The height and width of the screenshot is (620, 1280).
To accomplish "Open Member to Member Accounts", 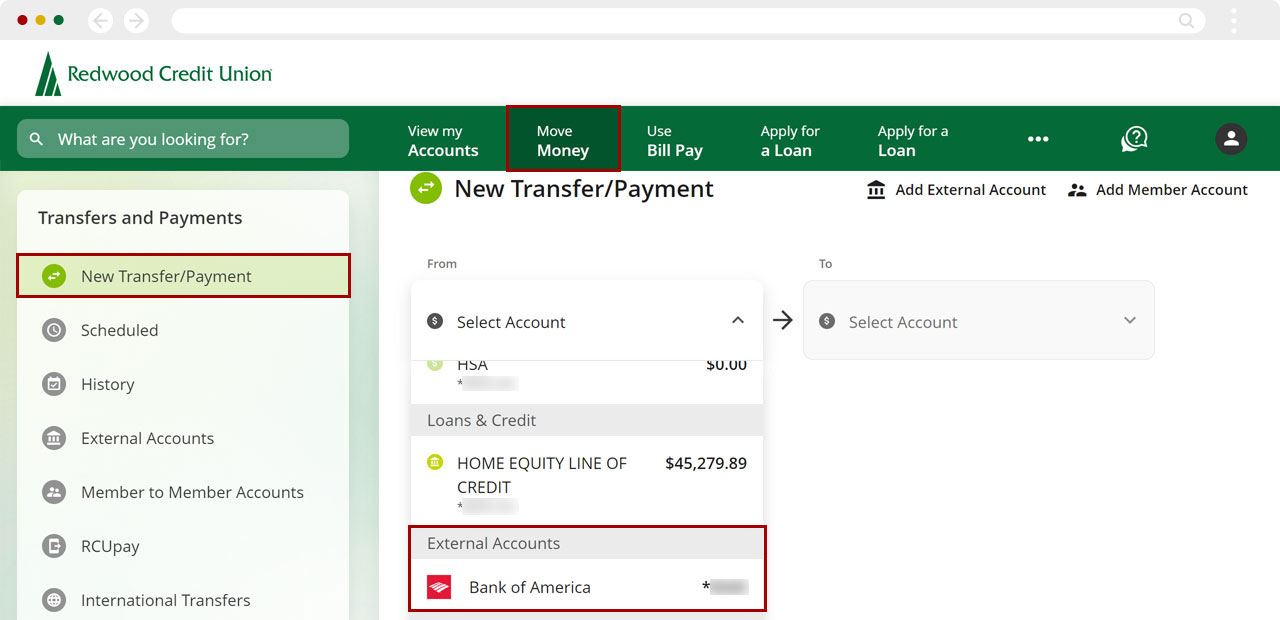I will click(183, 492).
